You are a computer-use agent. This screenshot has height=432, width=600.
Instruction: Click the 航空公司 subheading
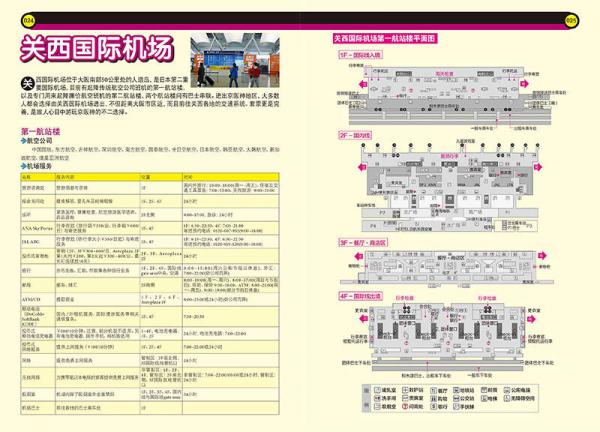(39, 141)
